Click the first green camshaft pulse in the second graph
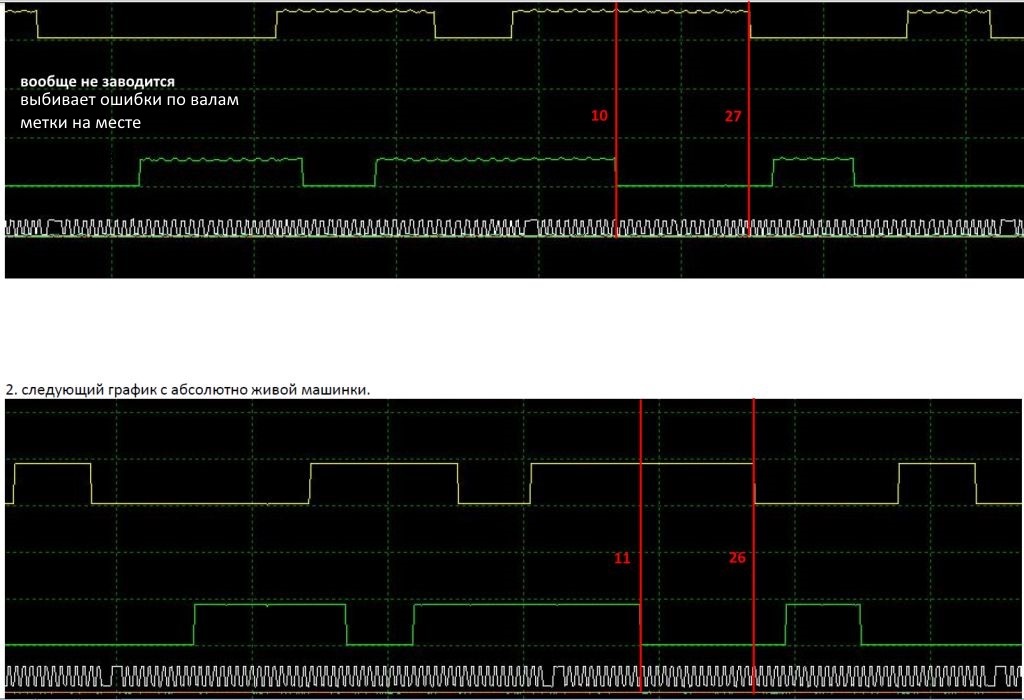 tap(270, 624)
